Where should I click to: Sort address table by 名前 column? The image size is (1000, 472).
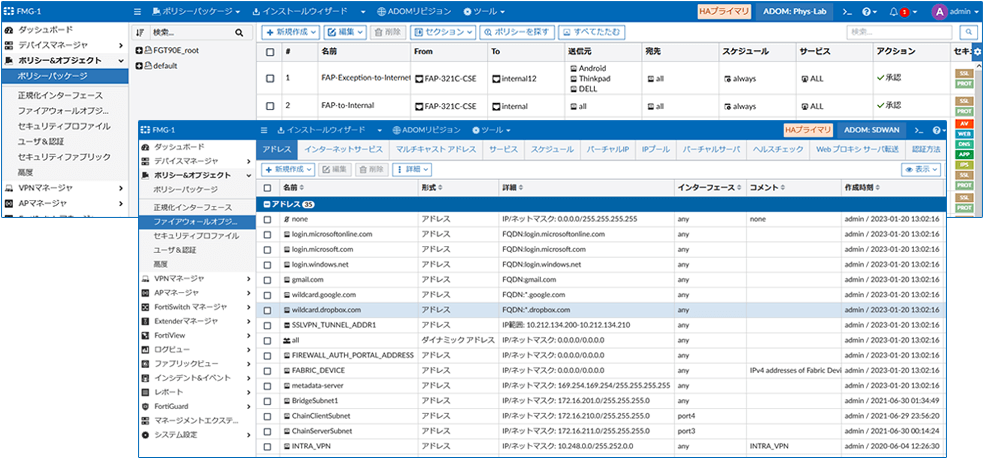[293, 188]
